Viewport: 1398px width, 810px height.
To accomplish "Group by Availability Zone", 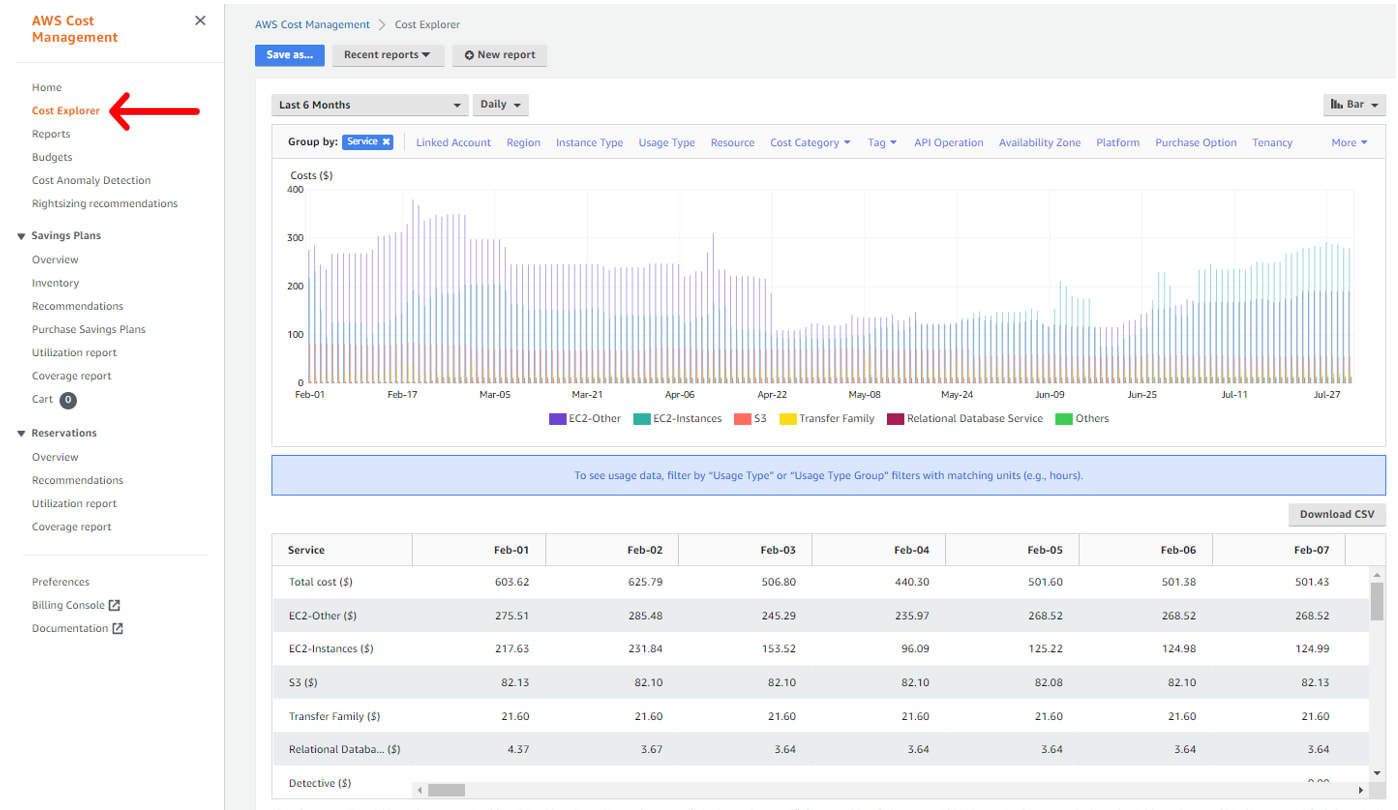I will click(1040, 143).
